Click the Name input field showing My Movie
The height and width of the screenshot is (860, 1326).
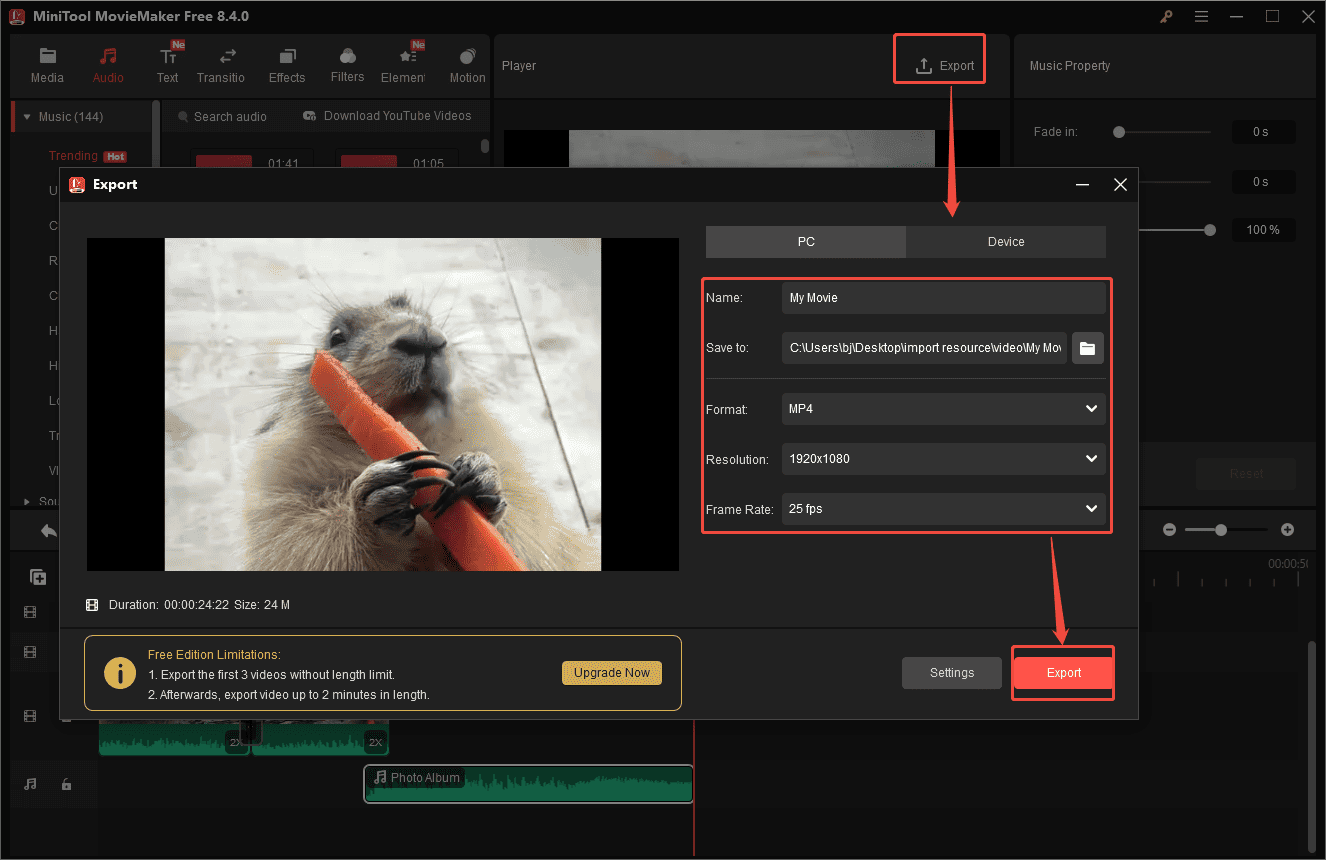click(x=943, y=297)
